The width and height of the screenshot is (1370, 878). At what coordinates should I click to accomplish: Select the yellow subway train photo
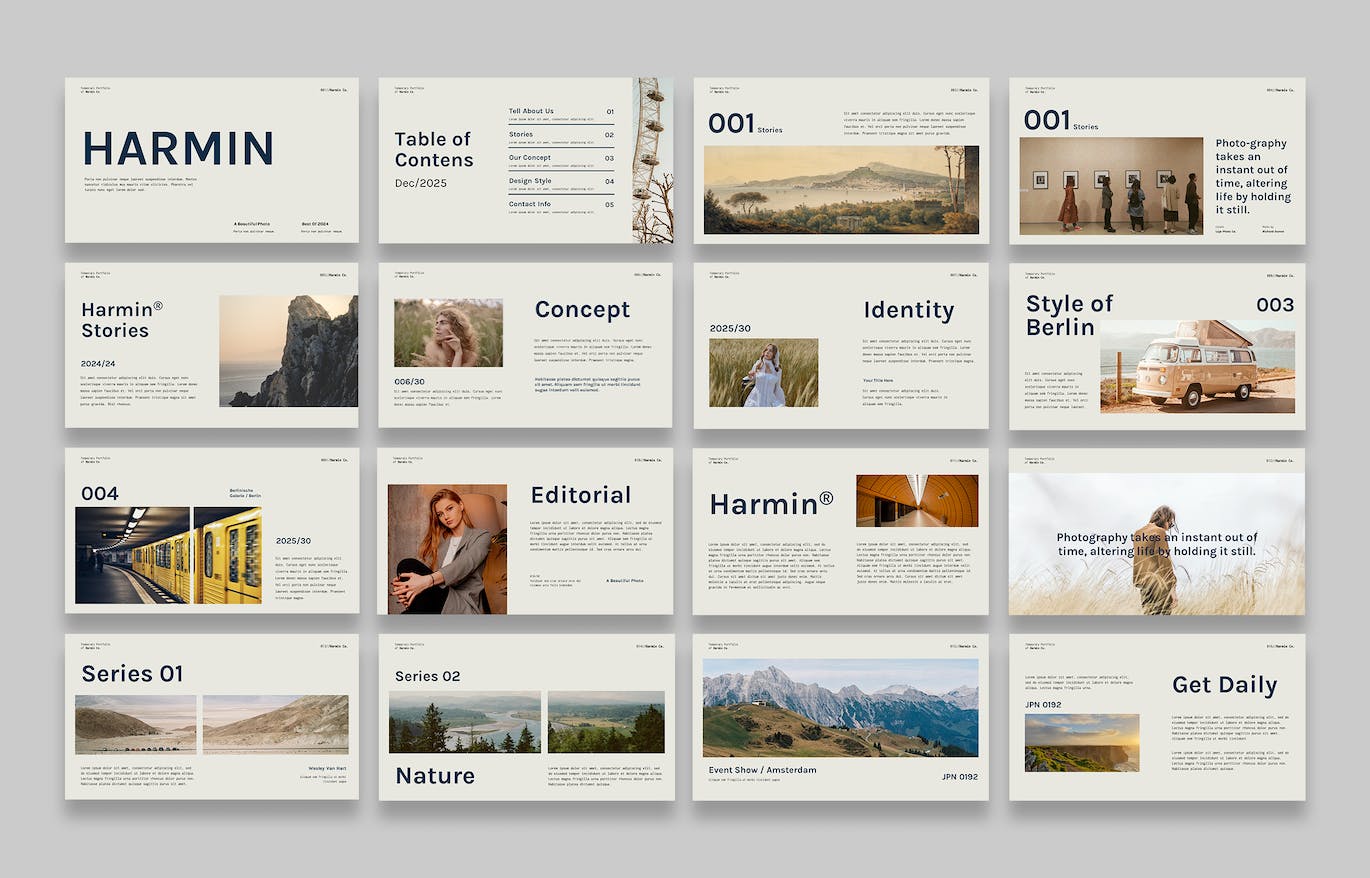coord(168,555)
